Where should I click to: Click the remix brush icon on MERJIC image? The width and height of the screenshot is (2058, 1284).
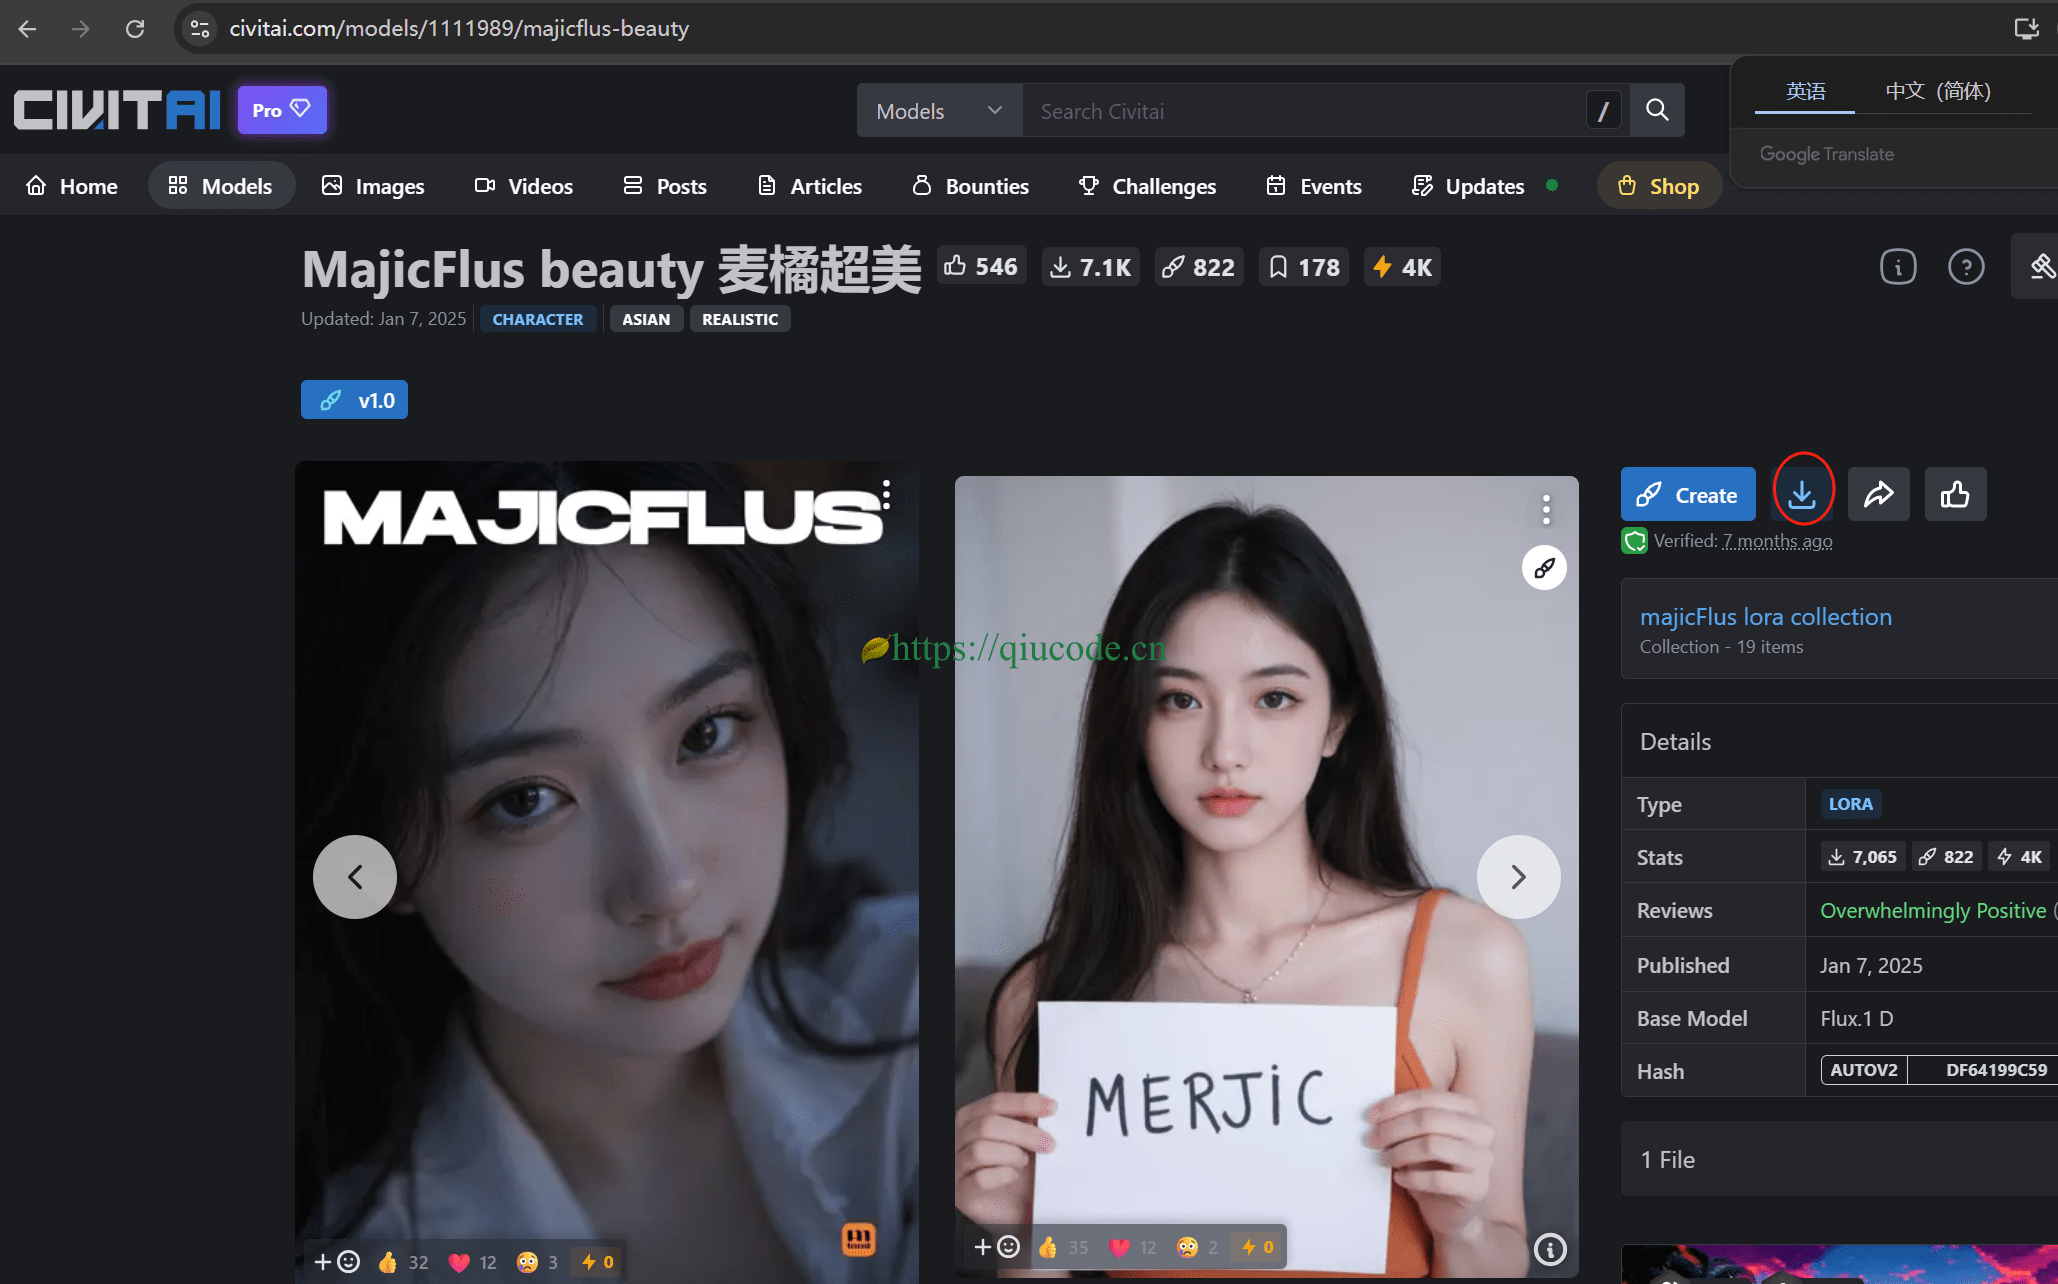(x=1544, y=568)
